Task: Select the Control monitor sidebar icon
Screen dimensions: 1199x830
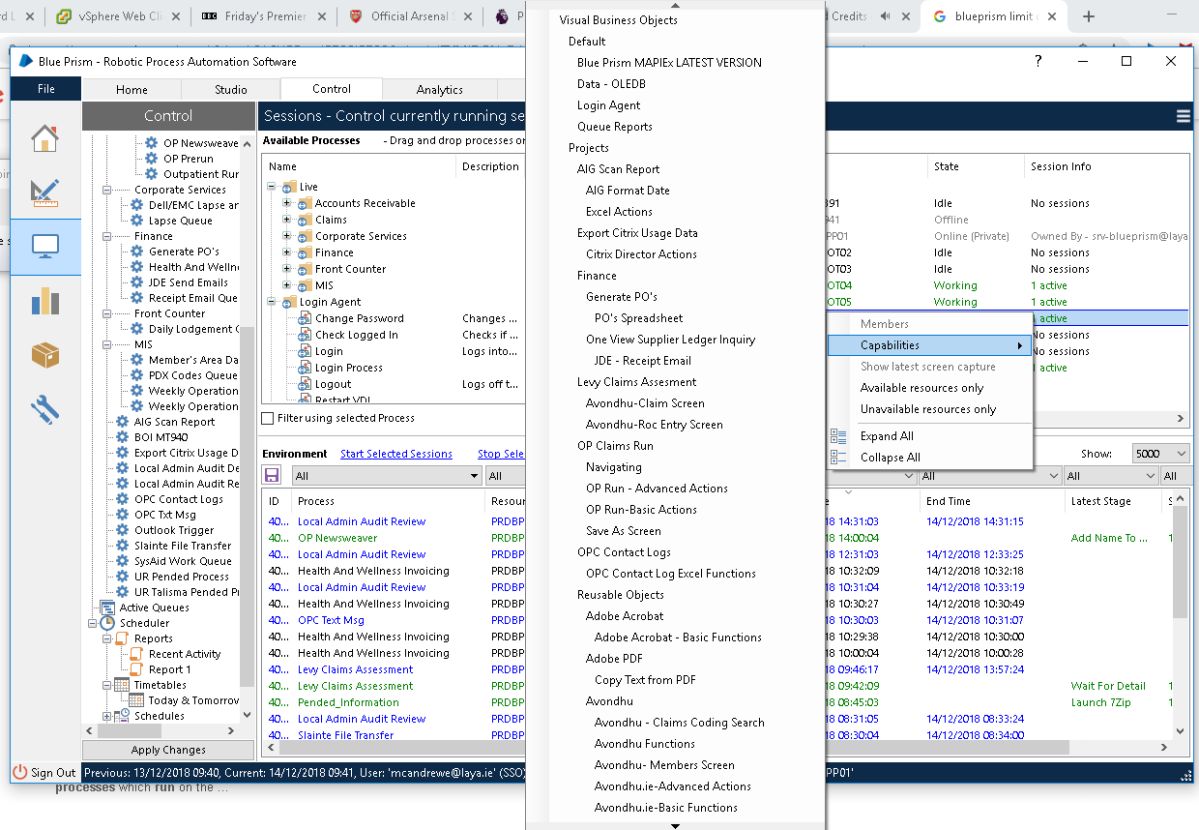Action: tap(45, 246)
